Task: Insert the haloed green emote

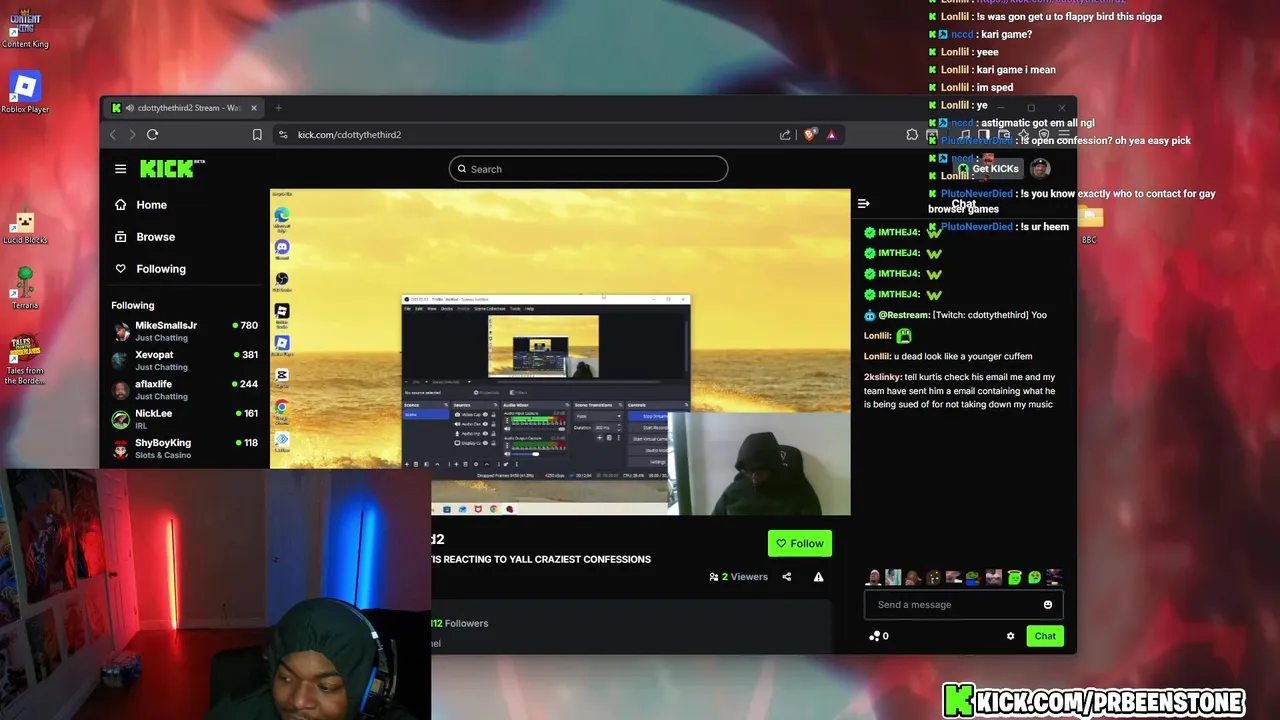Action: (x=1014, y=577)
